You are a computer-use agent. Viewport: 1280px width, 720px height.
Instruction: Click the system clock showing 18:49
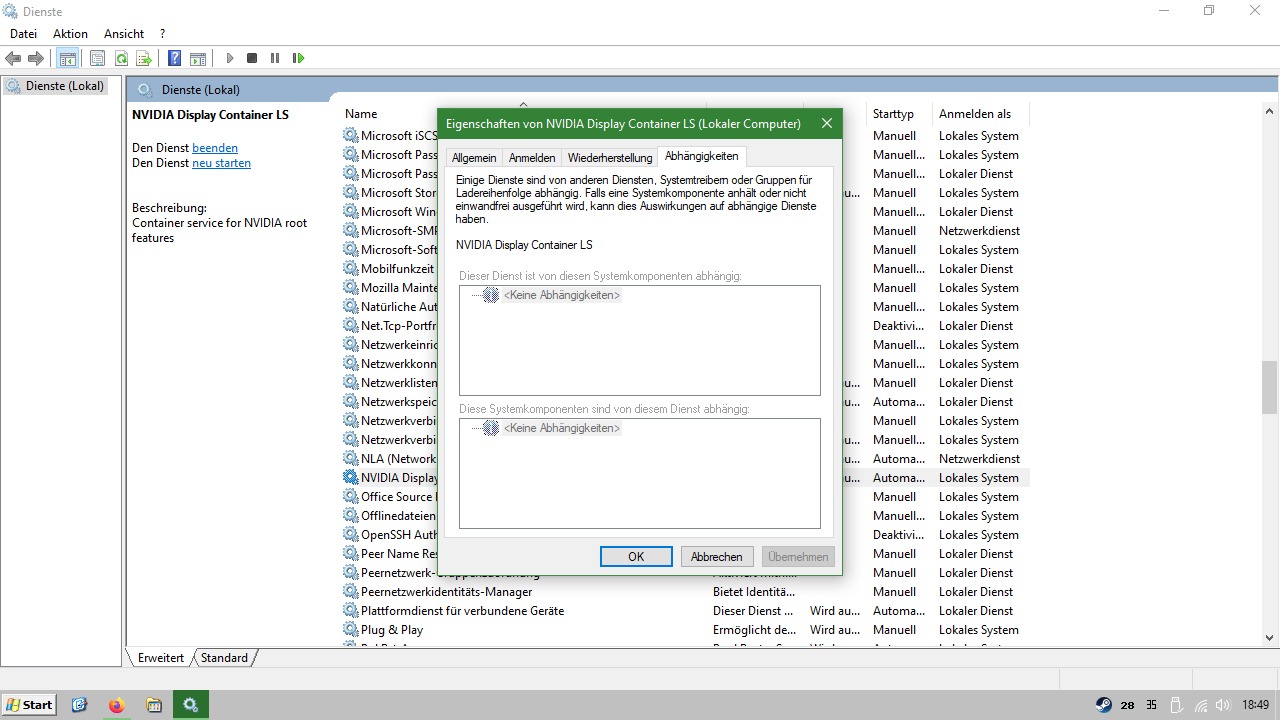point(1256,705)
